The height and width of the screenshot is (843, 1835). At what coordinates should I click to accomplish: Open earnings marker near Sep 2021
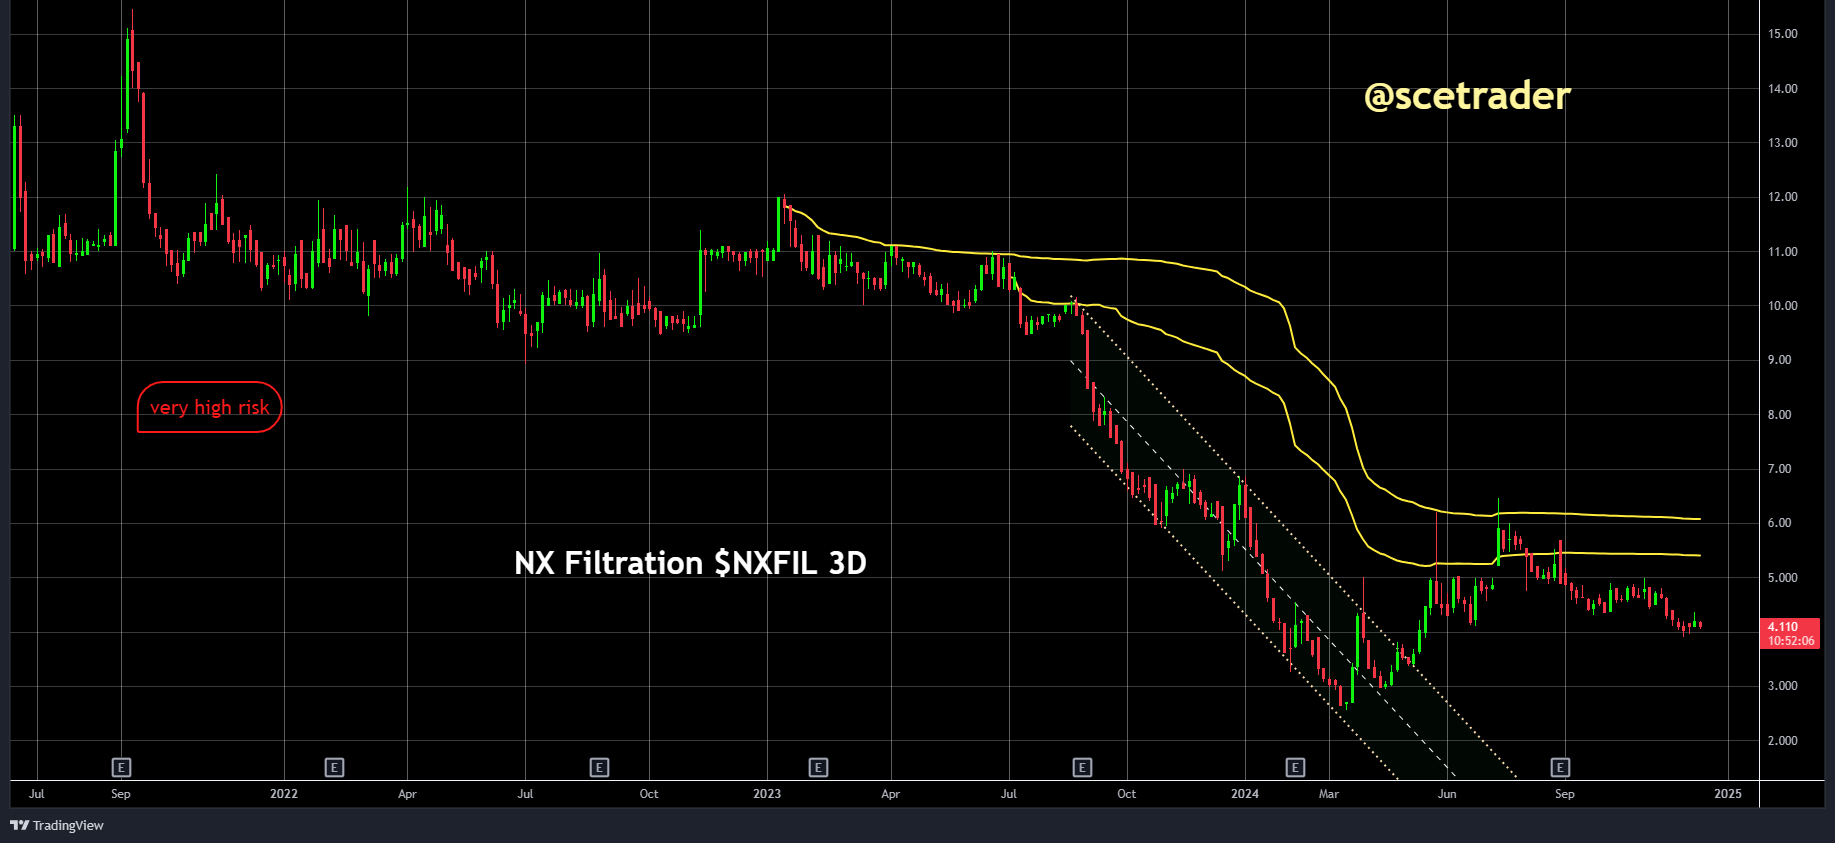[121, 768]
